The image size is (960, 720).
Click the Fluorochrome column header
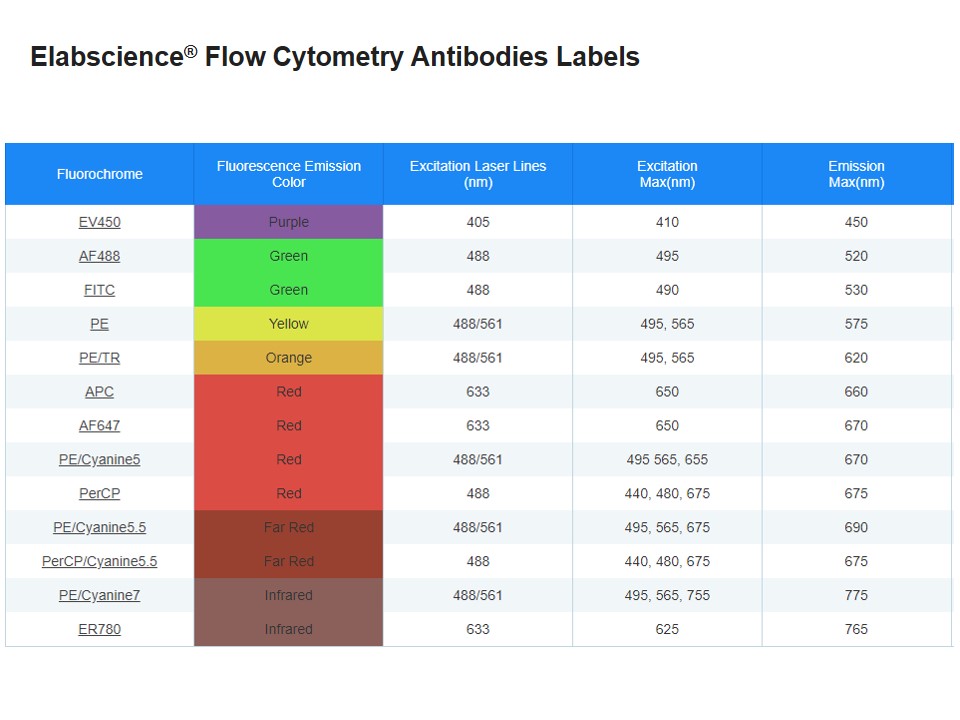click(99, 174)
